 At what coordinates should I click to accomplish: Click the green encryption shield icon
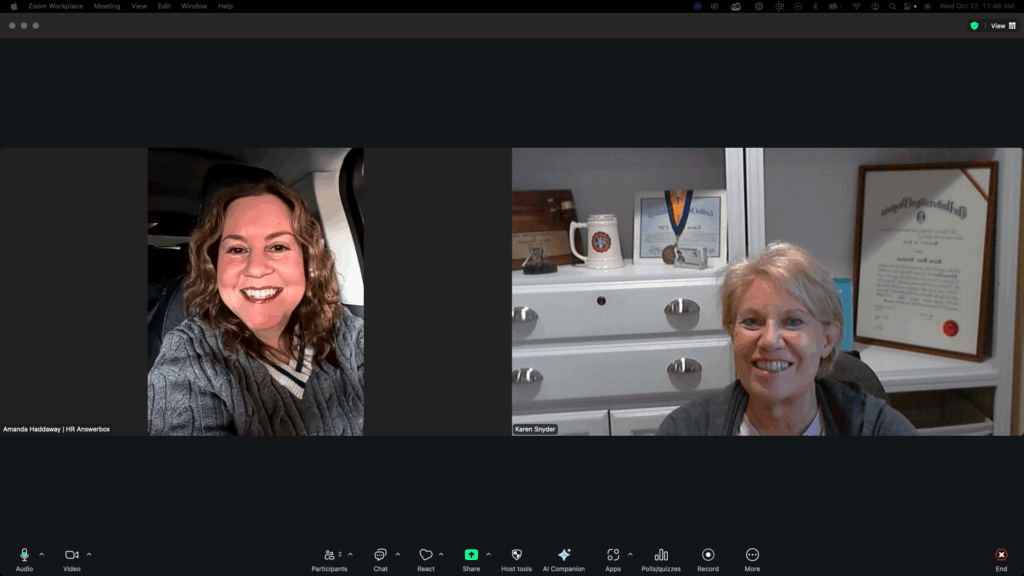974,26
